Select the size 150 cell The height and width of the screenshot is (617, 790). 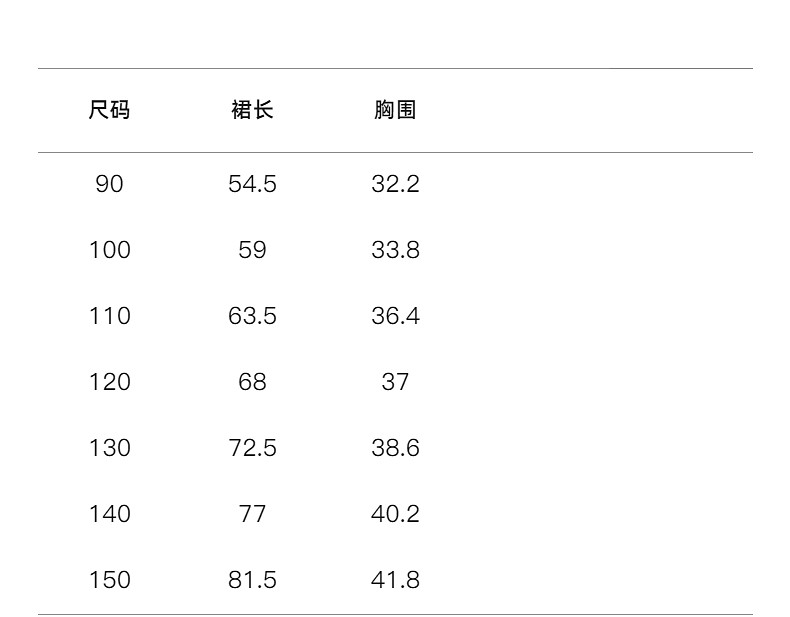109,580
